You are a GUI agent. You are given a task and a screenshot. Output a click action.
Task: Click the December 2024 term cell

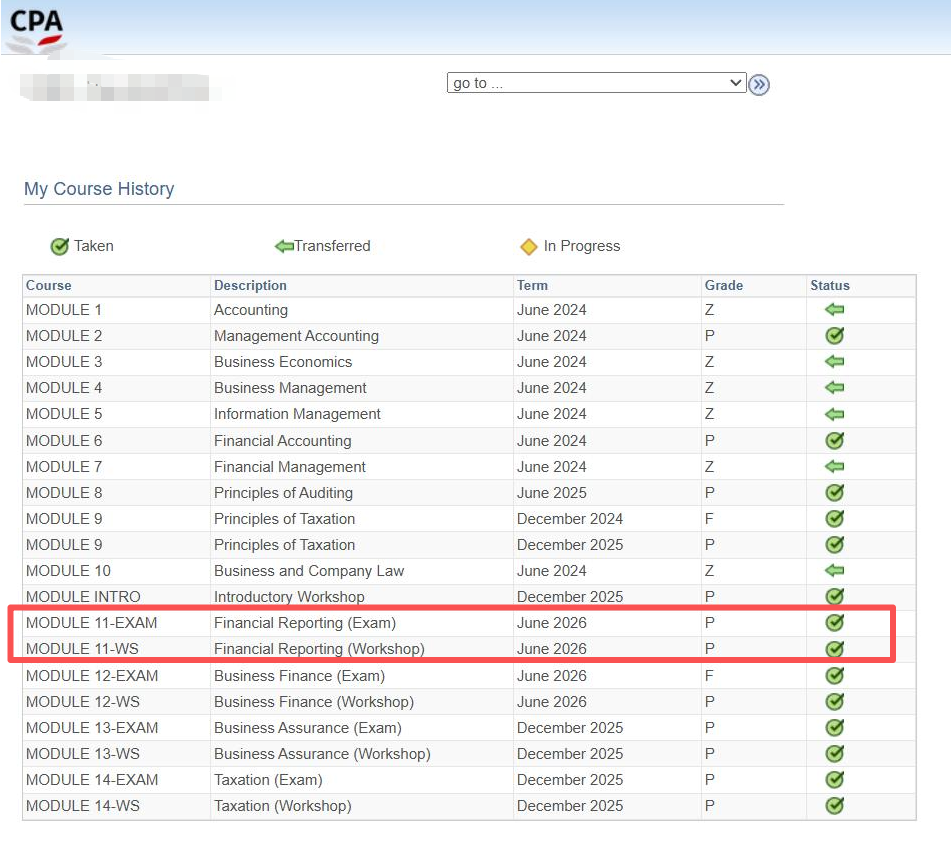pyautogui.click(x=607, y=519)
